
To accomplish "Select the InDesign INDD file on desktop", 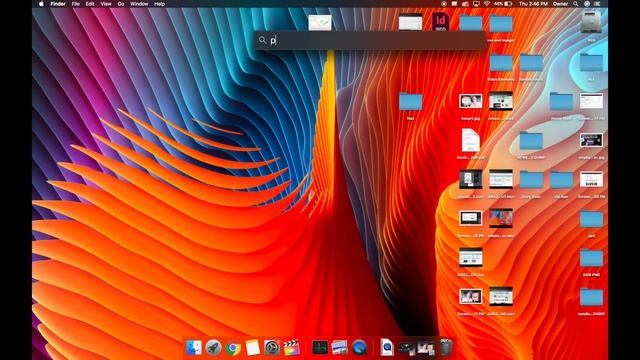I will (x=440, y=22).
